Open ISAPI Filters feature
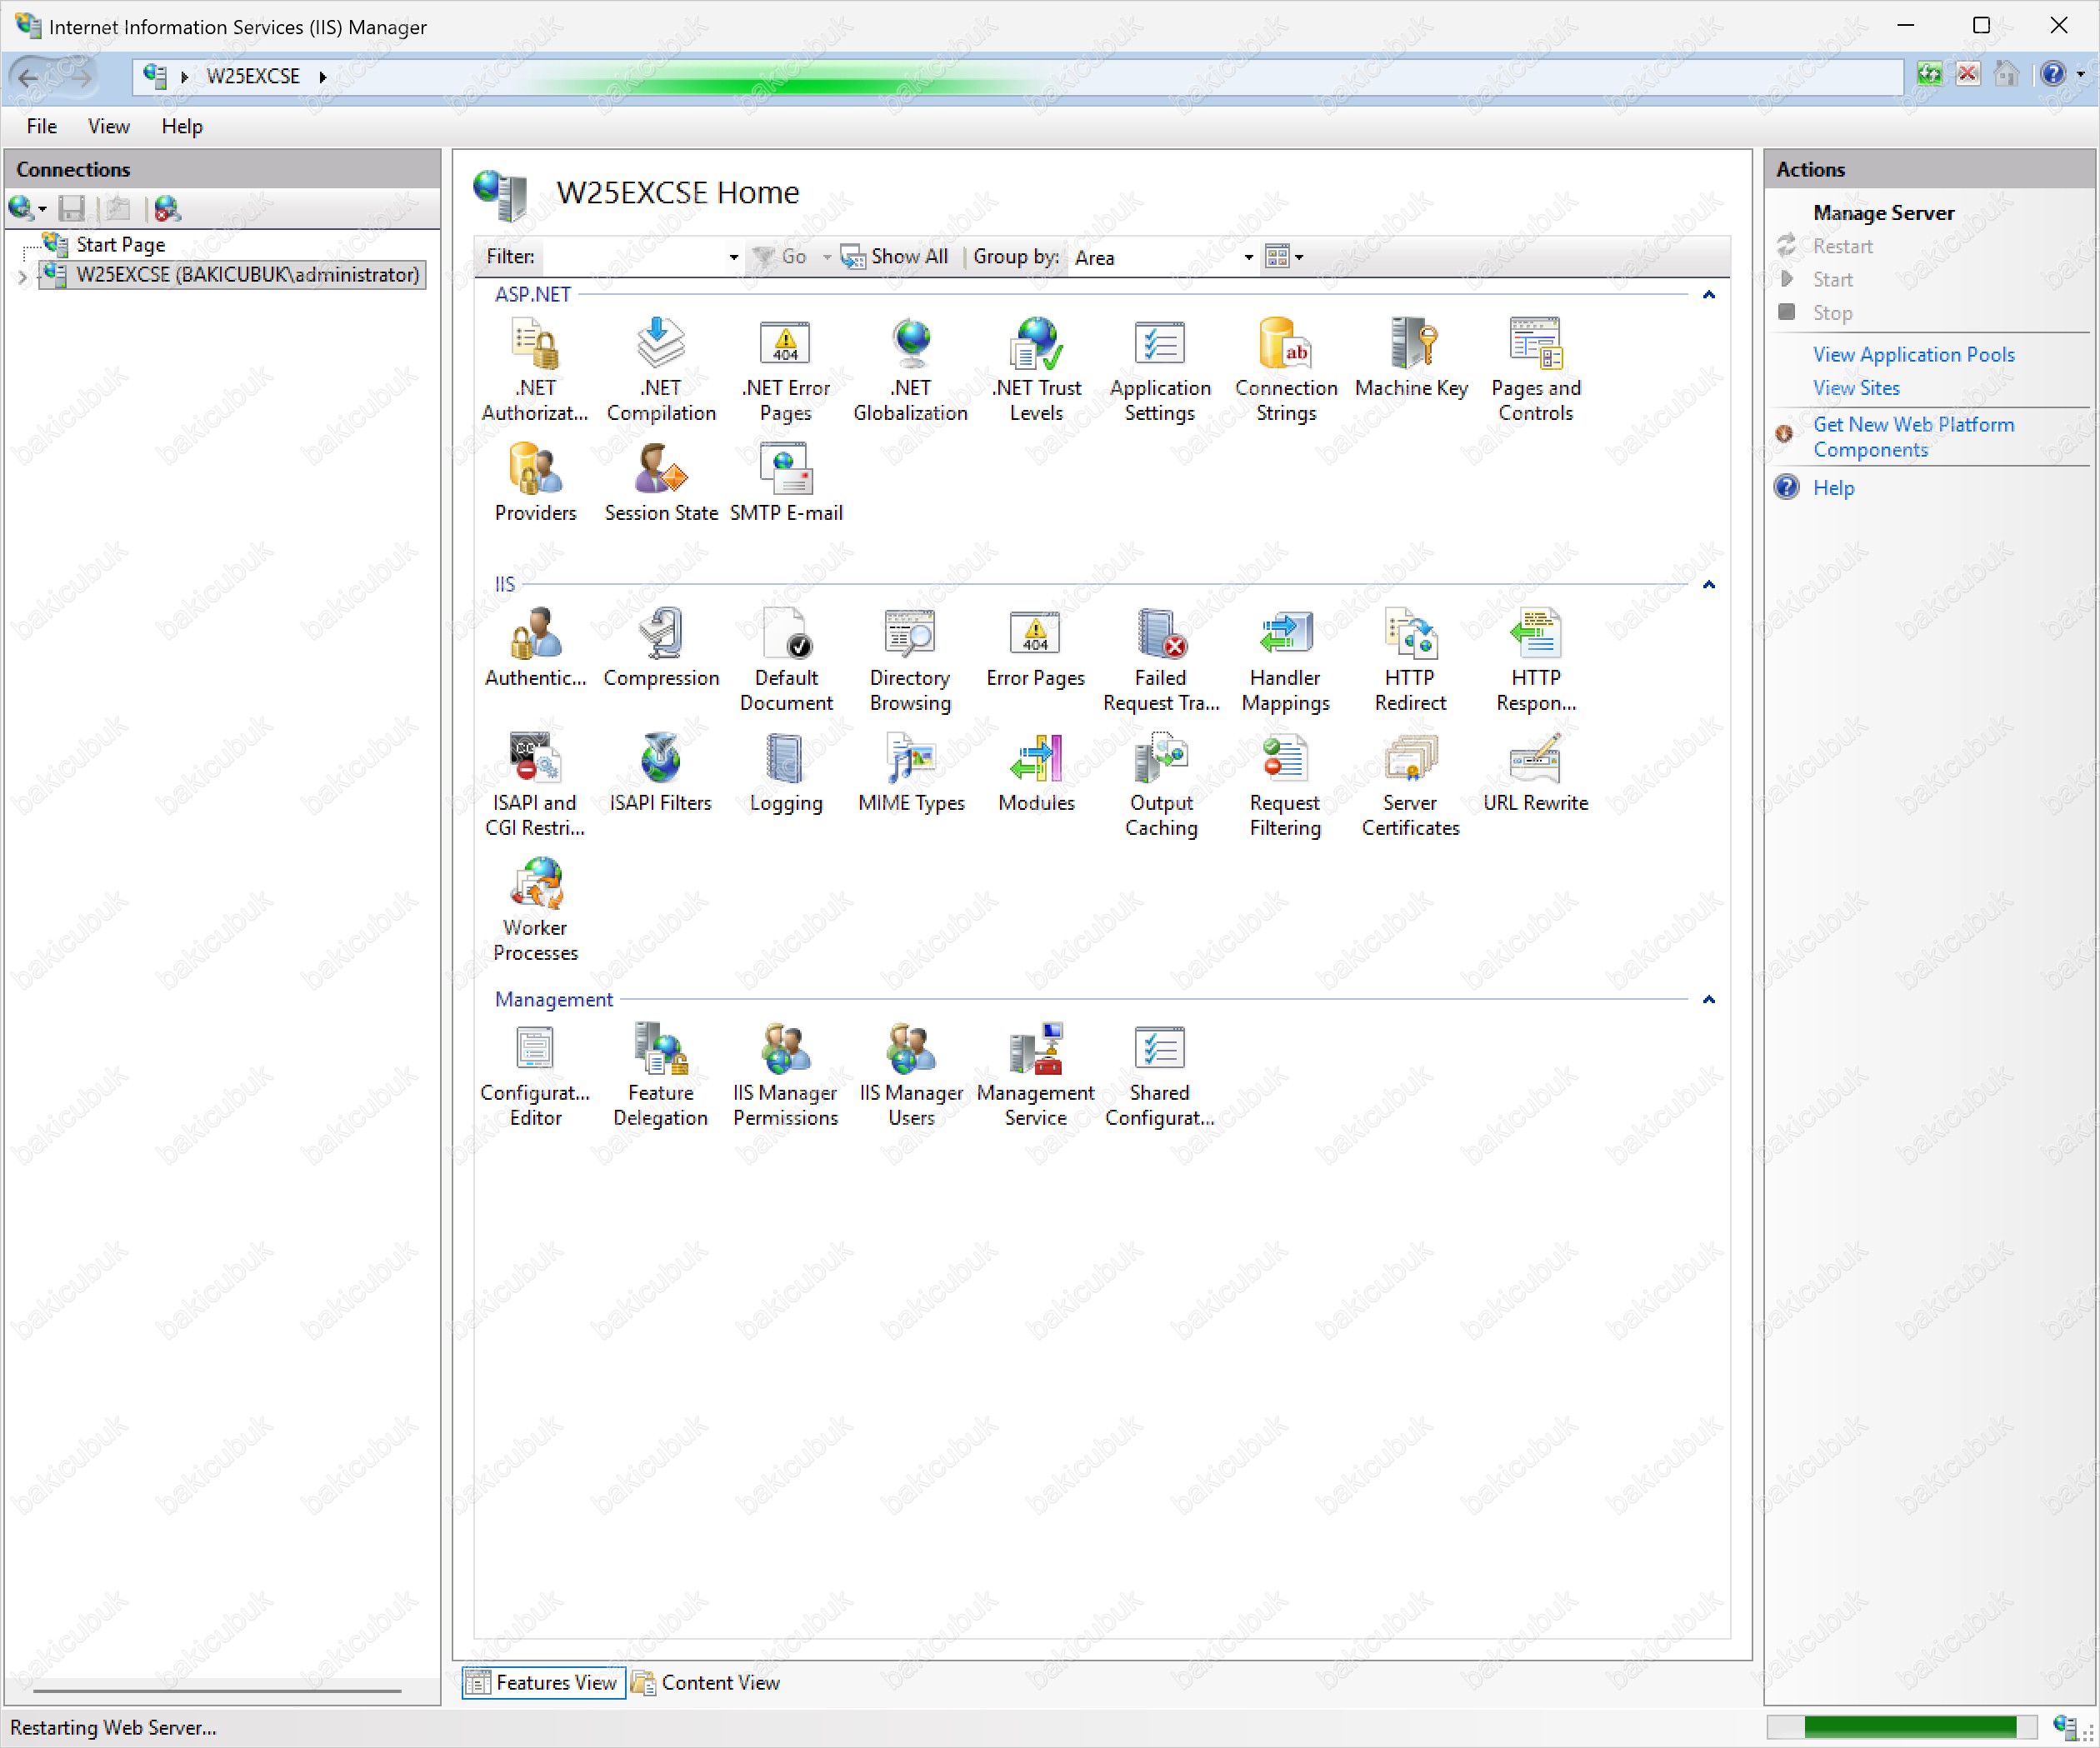The image size is (2100, 1748). 661,772
